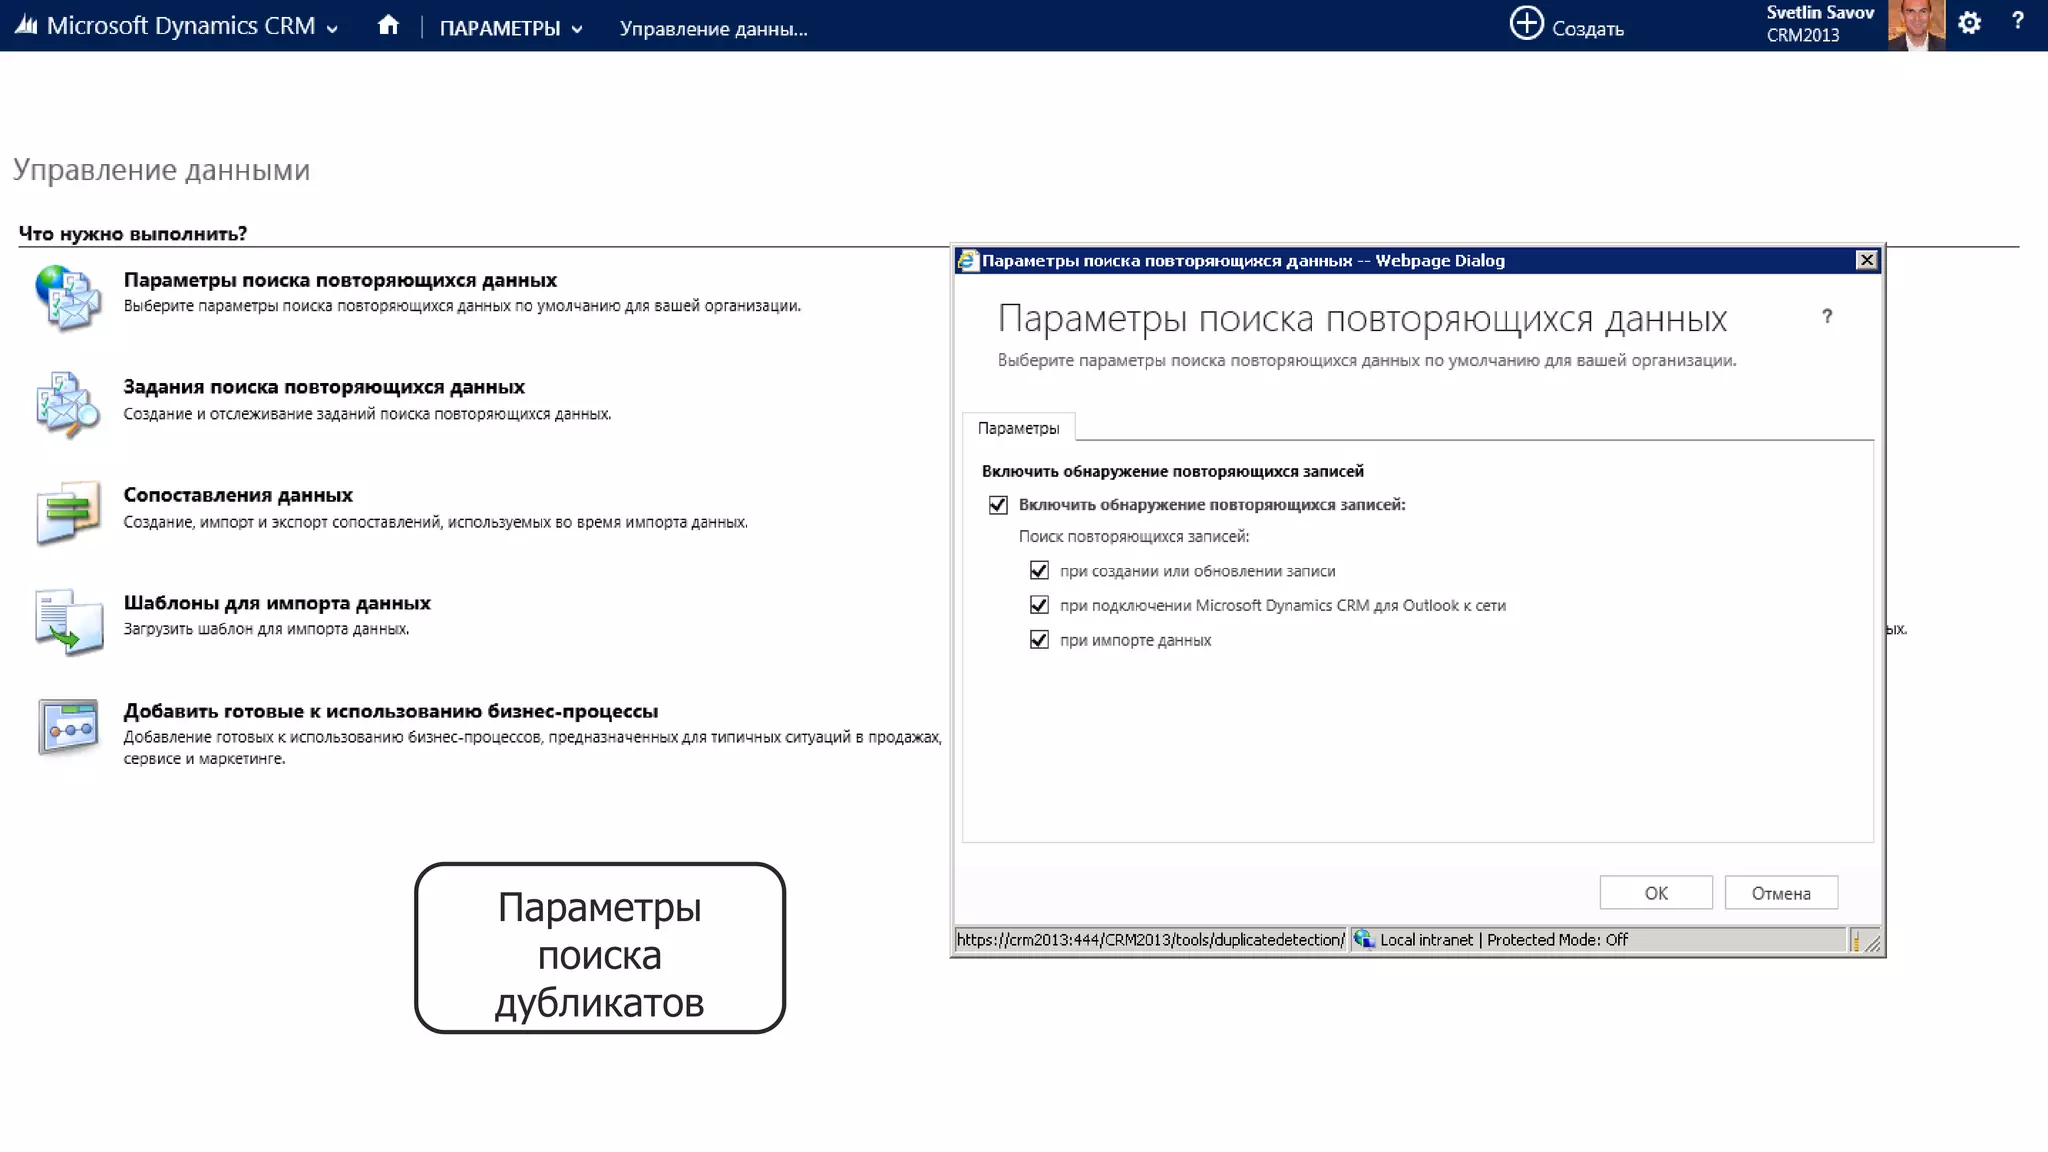Click the business processes icon
The width and height of the screenshot is (2048, 1152).
(x=68, y=727)
